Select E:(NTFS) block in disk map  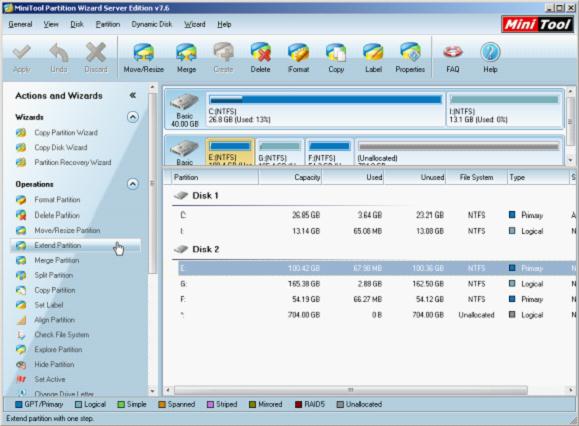tap(230, 152)
